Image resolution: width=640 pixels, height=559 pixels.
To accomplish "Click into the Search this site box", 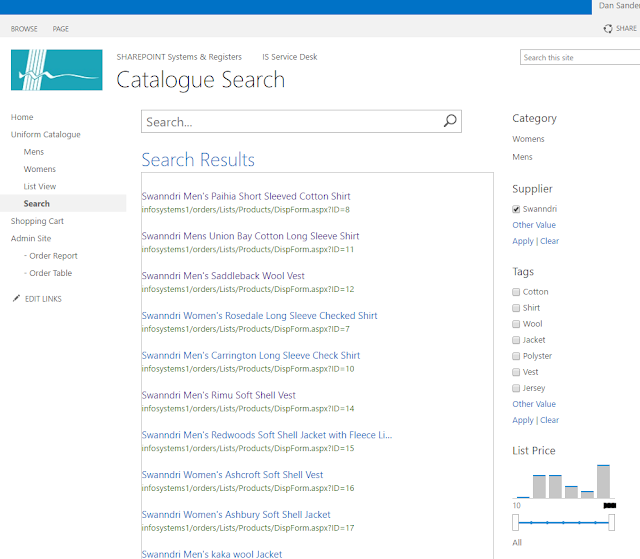I will pos(580,58).
